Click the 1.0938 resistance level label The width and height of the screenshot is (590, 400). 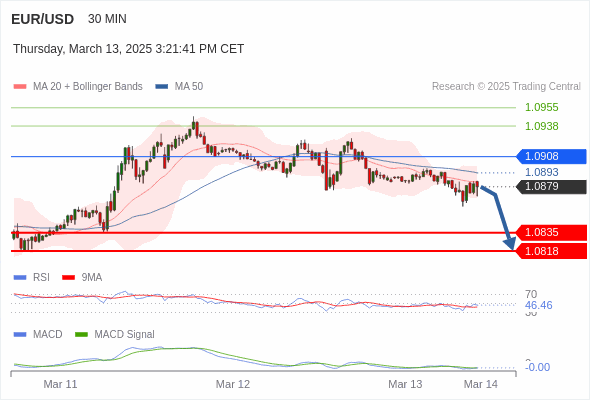pos(541,126)
